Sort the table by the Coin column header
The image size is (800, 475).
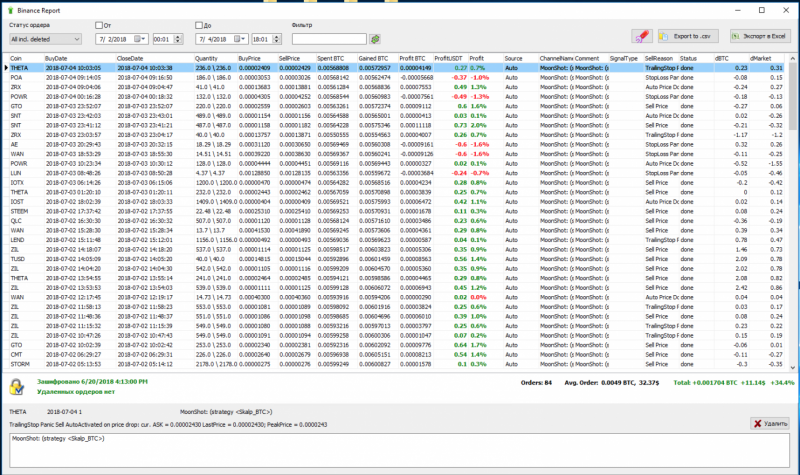24,59
